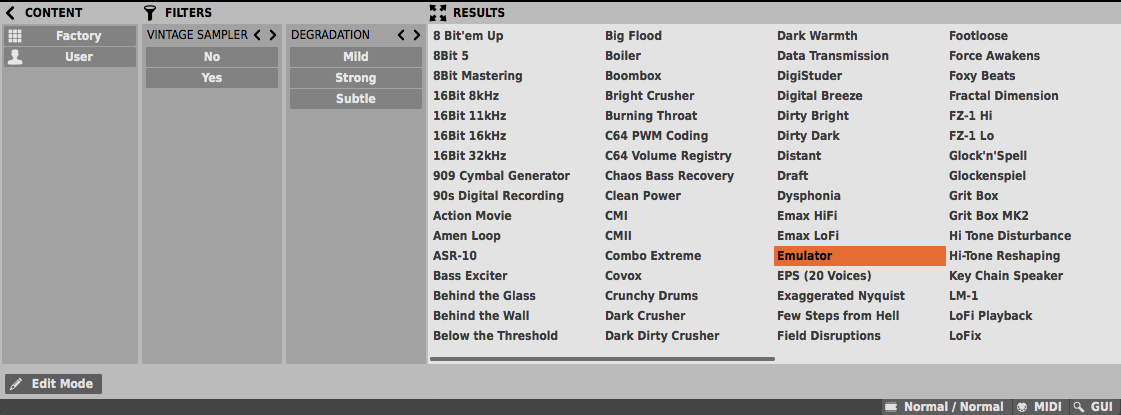Screen dimensions: 1121x415
Task: Click the Factory grid icon
Action: tap(15, 36)
